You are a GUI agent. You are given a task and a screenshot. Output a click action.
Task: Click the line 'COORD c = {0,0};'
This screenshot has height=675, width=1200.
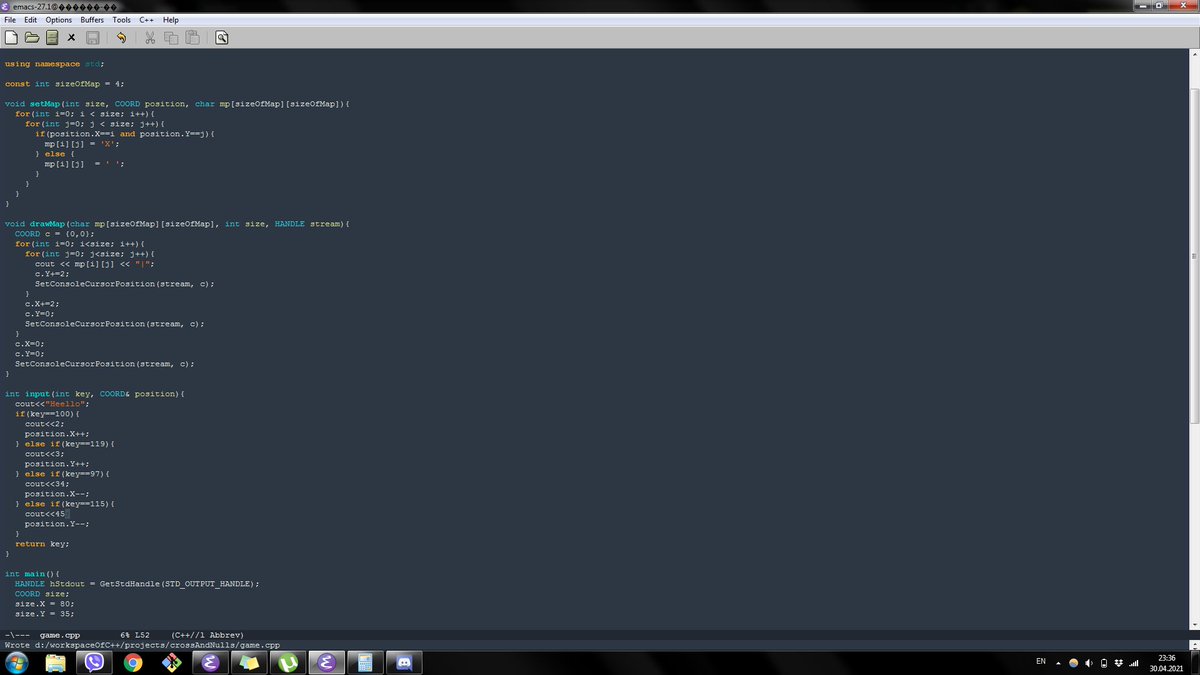(54, 234)
